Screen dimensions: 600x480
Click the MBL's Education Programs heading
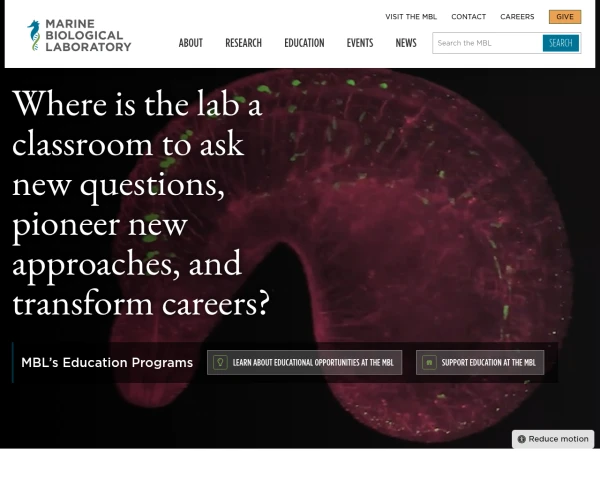pyautogui.click(x=107, y=362)
